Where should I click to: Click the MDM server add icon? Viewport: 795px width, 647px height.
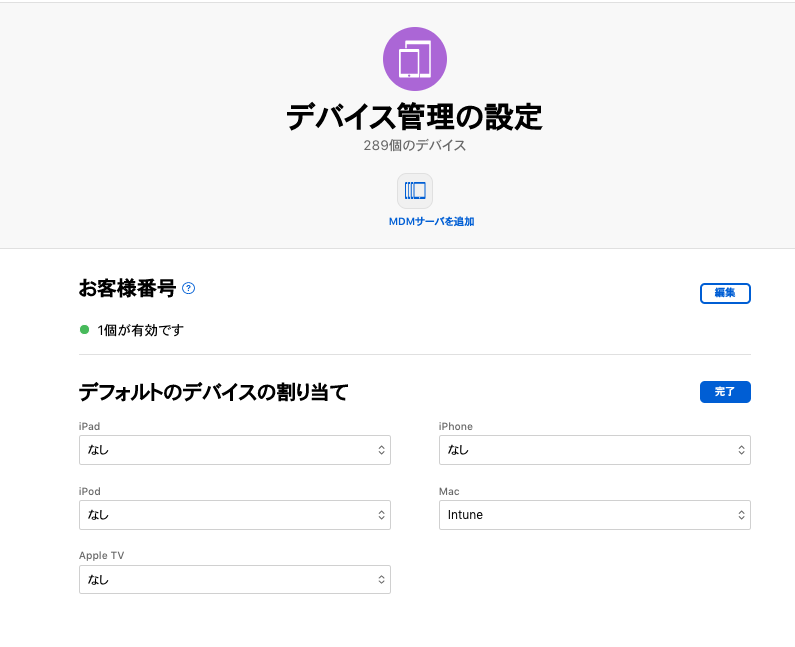click(415, 191)
